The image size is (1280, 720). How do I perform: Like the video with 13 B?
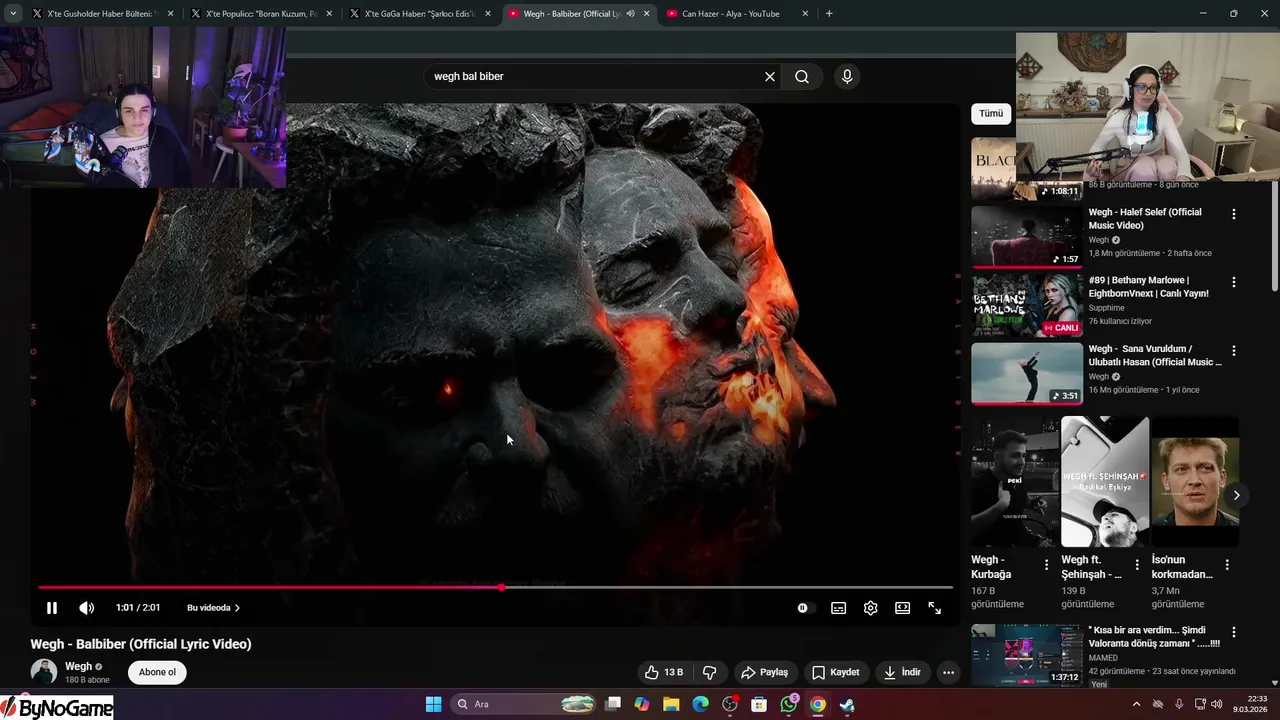coord(664,672)
